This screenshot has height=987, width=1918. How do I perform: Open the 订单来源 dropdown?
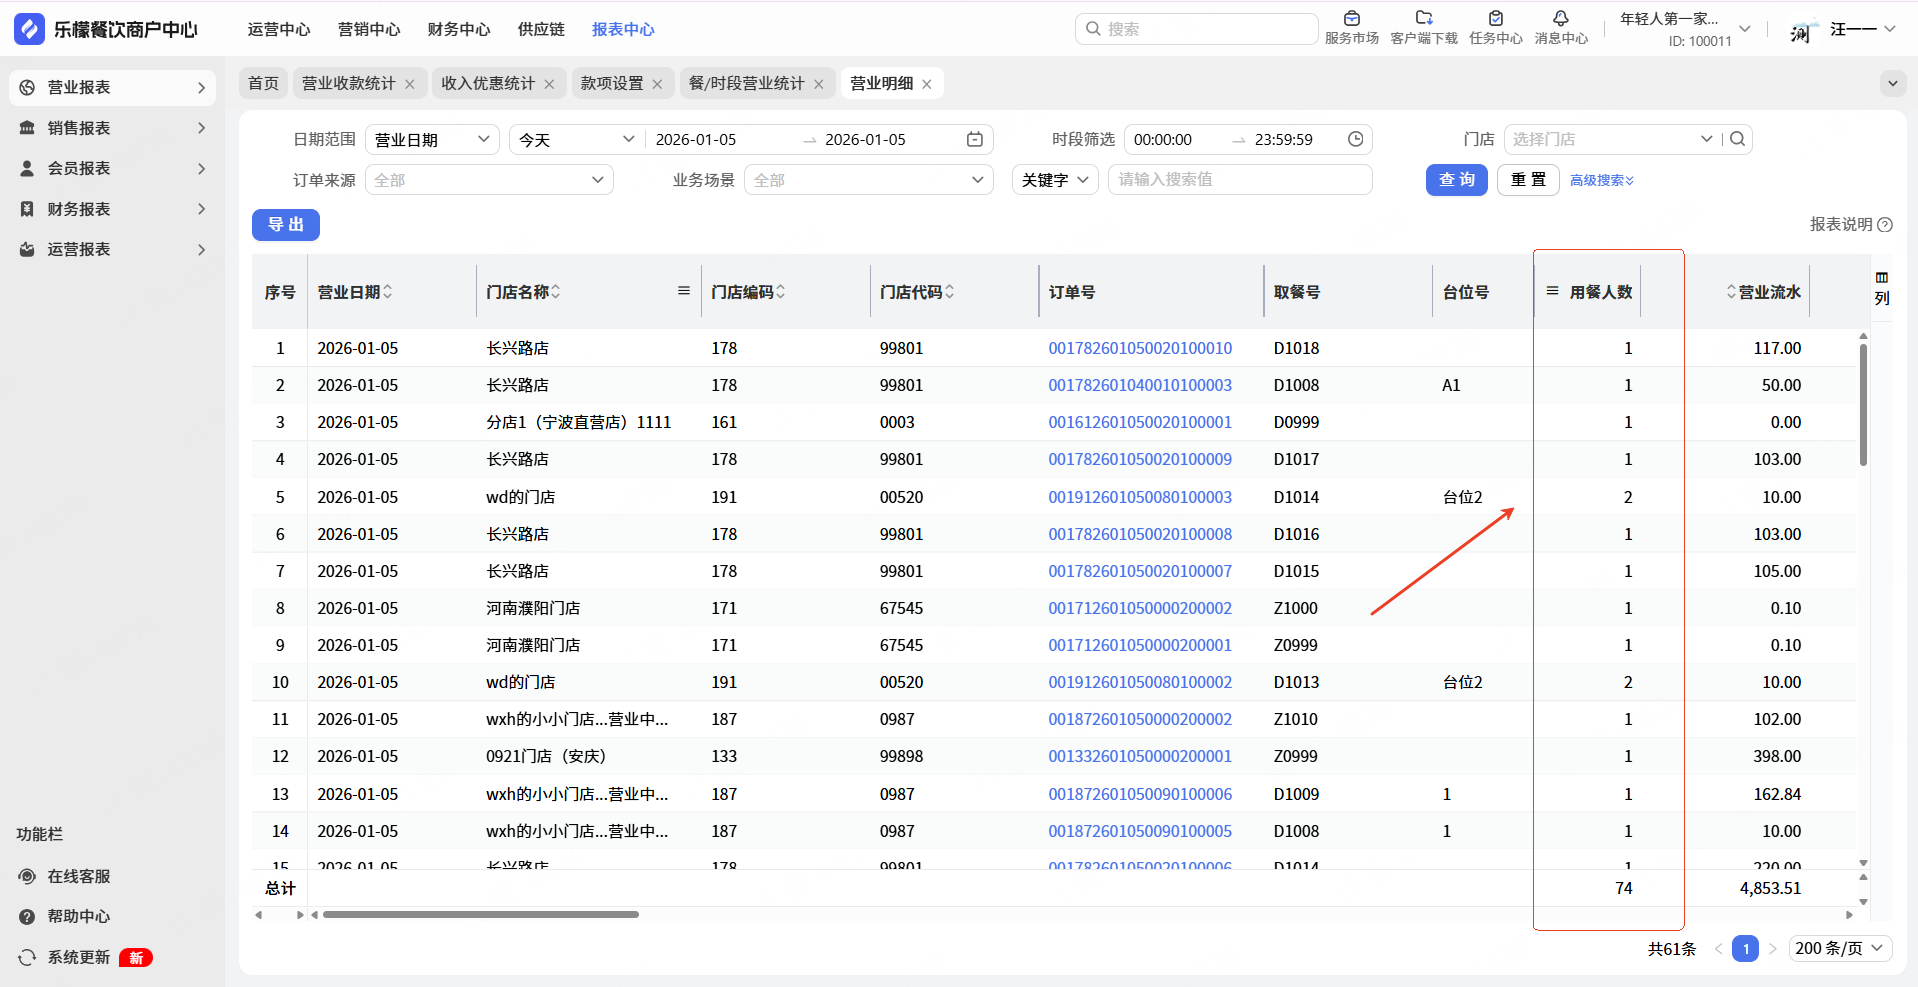489,180
